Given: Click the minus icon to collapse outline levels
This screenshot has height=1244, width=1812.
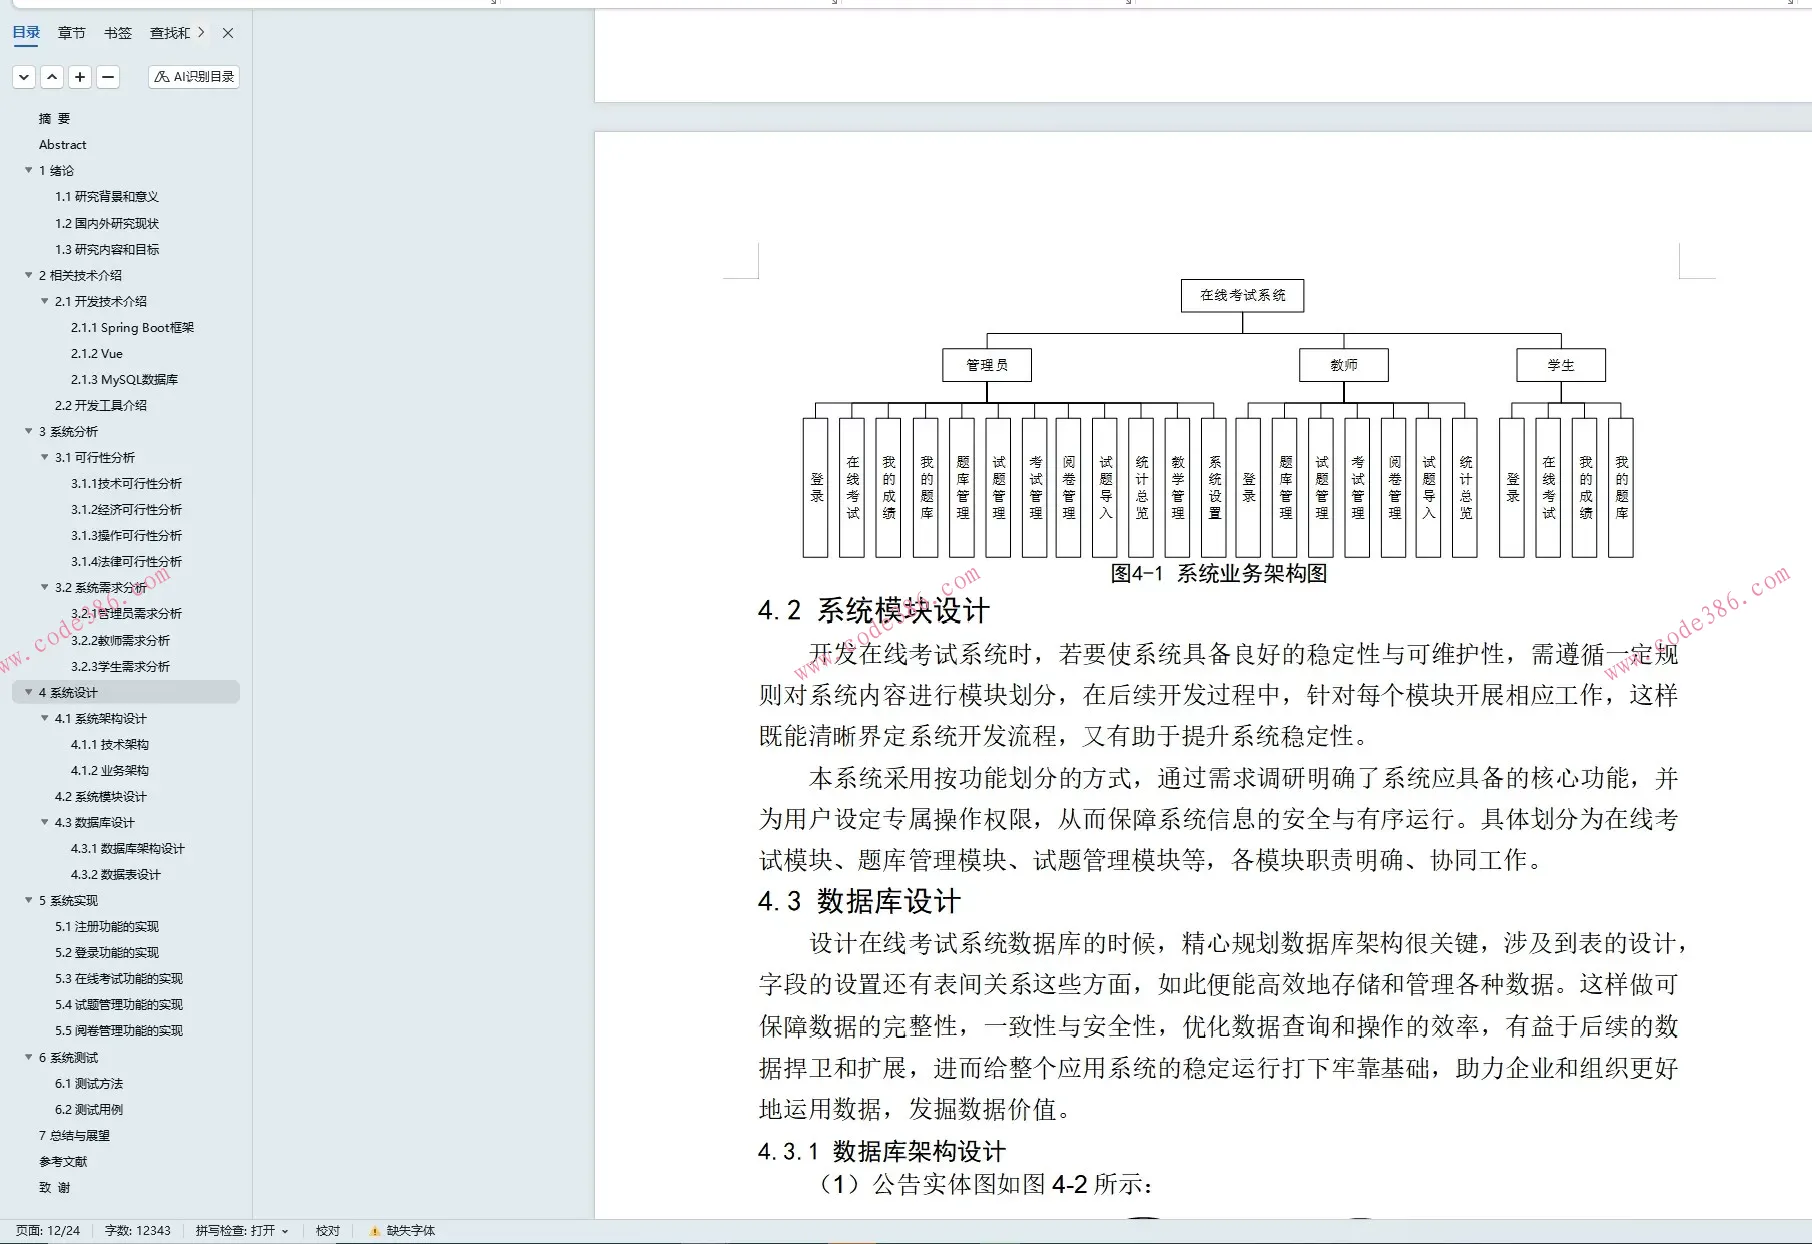Looking at the screenshot, I should coord(108,76).
